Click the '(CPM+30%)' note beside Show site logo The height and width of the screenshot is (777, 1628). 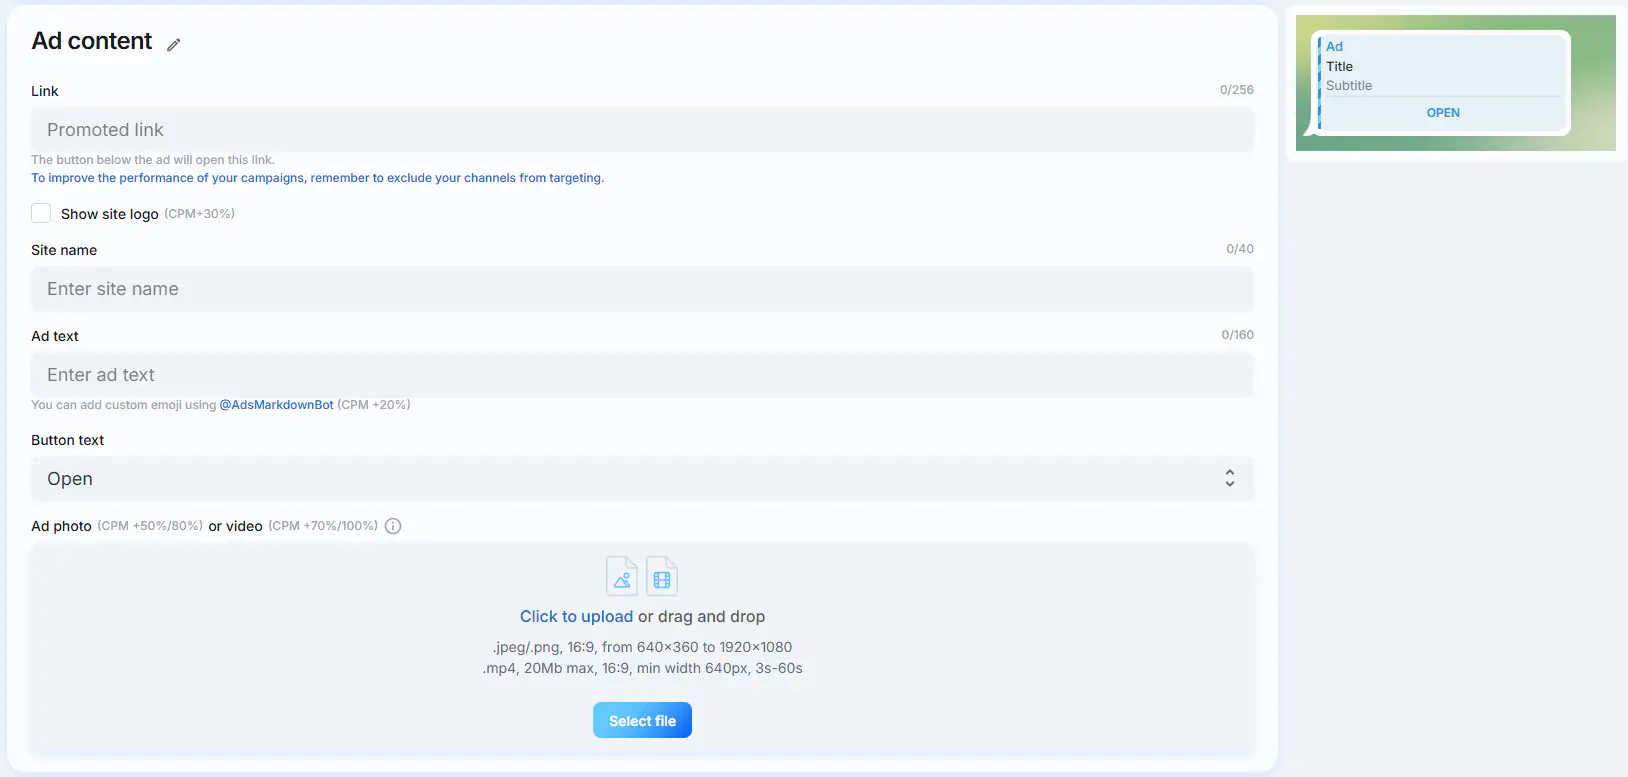[x=200, y=214]
